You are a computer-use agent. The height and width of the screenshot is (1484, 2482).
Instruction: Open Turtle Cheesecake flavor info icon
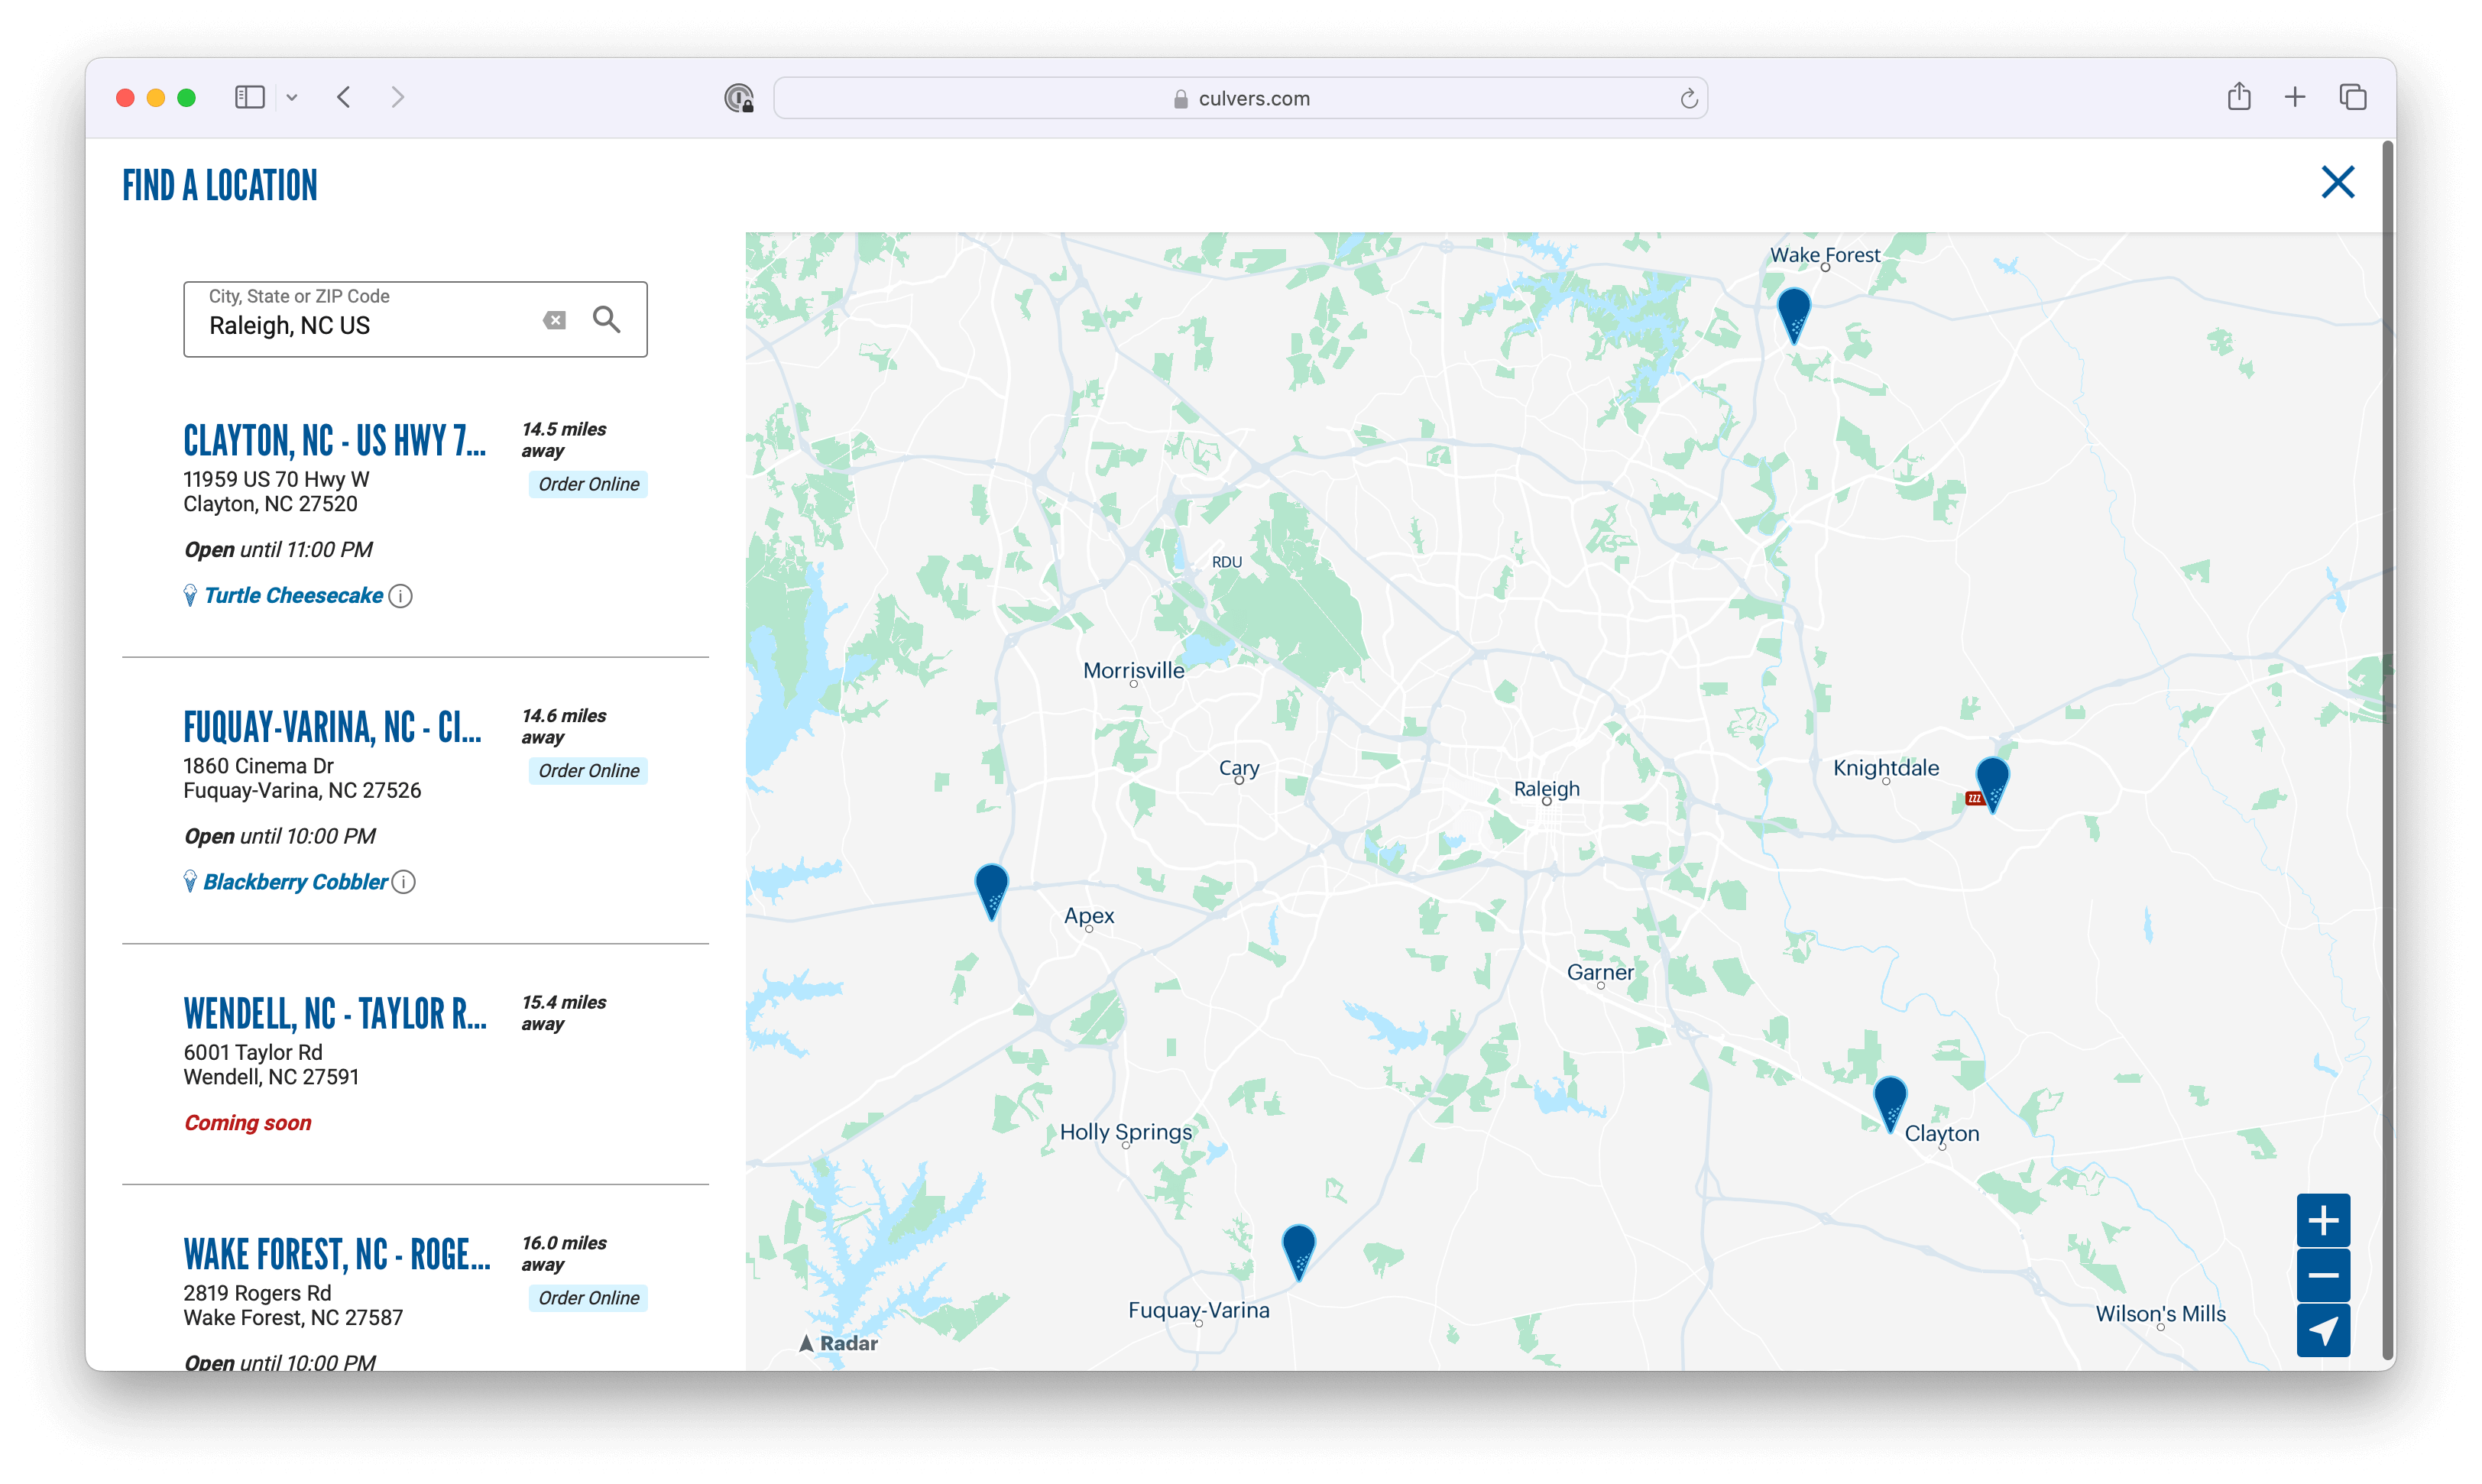400,596
